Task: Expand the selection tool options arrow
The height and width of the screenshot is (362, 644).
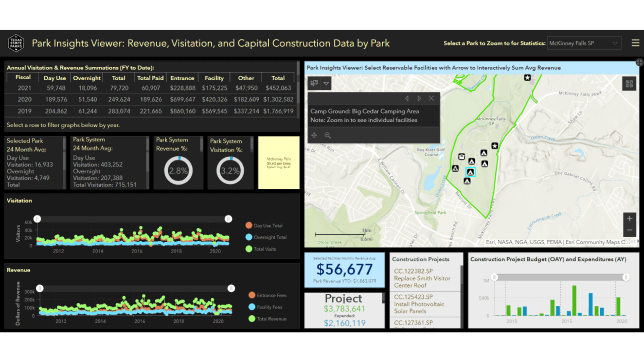Action: coord(326,83)
